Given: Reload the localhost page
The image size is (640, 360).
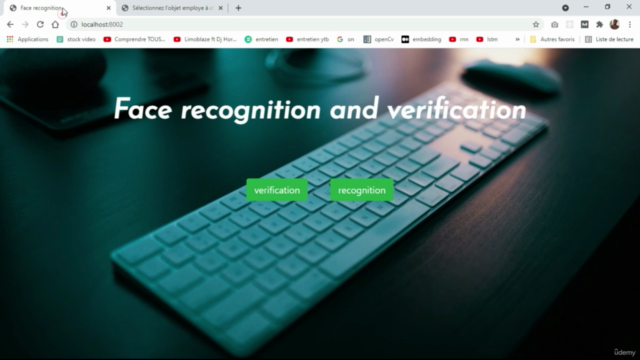Looking at the screenshot, I should coord(40,24).
